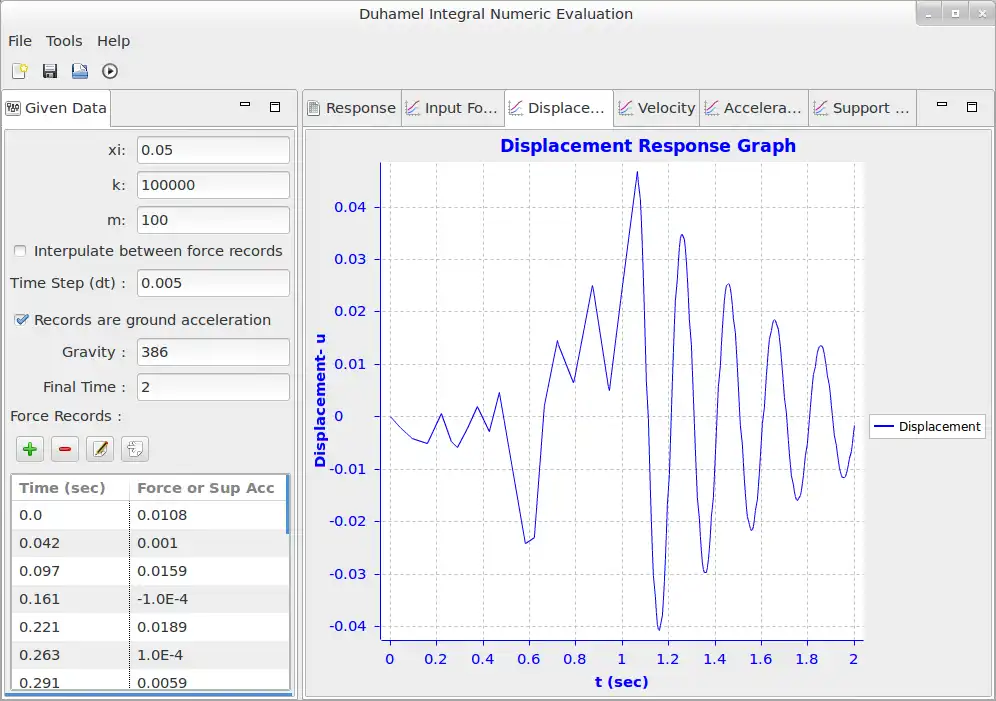This screenshot has height=701, width=996.
Task: Switch to the Response tab
Action: pos(351,108)
